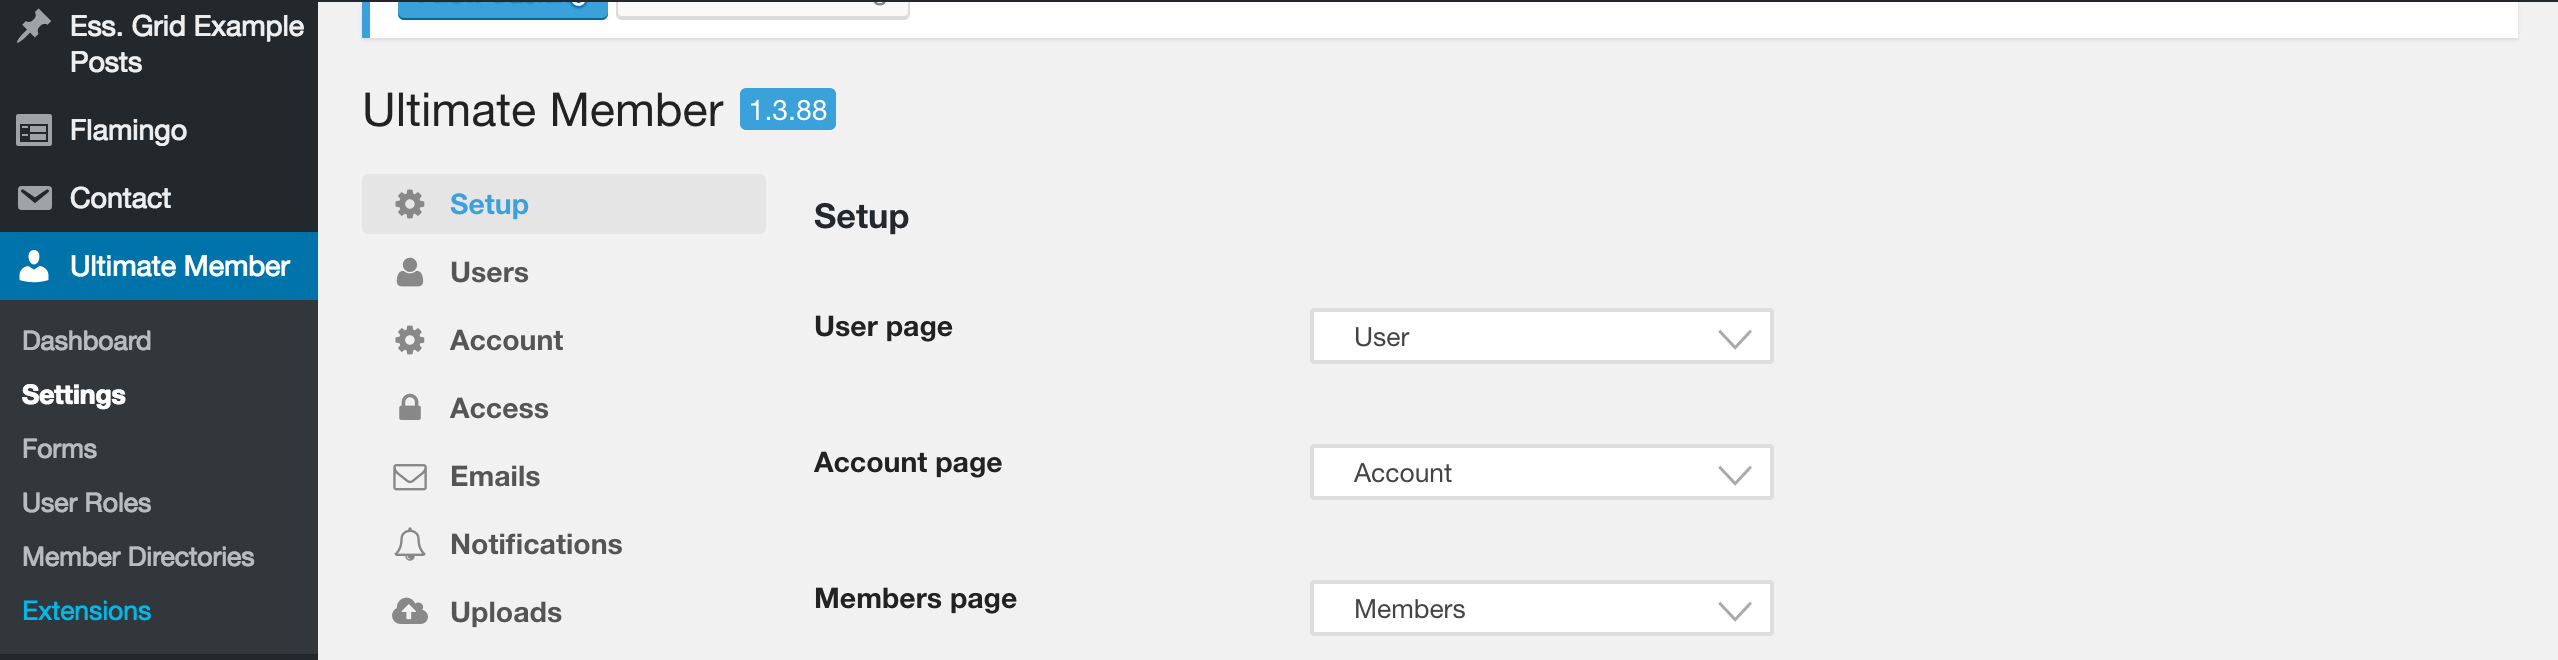Image resolution: width=2558 pixels, height=660 pixels.
Task: Click the 1.3.88 version badge
Action: click(787, 110)
